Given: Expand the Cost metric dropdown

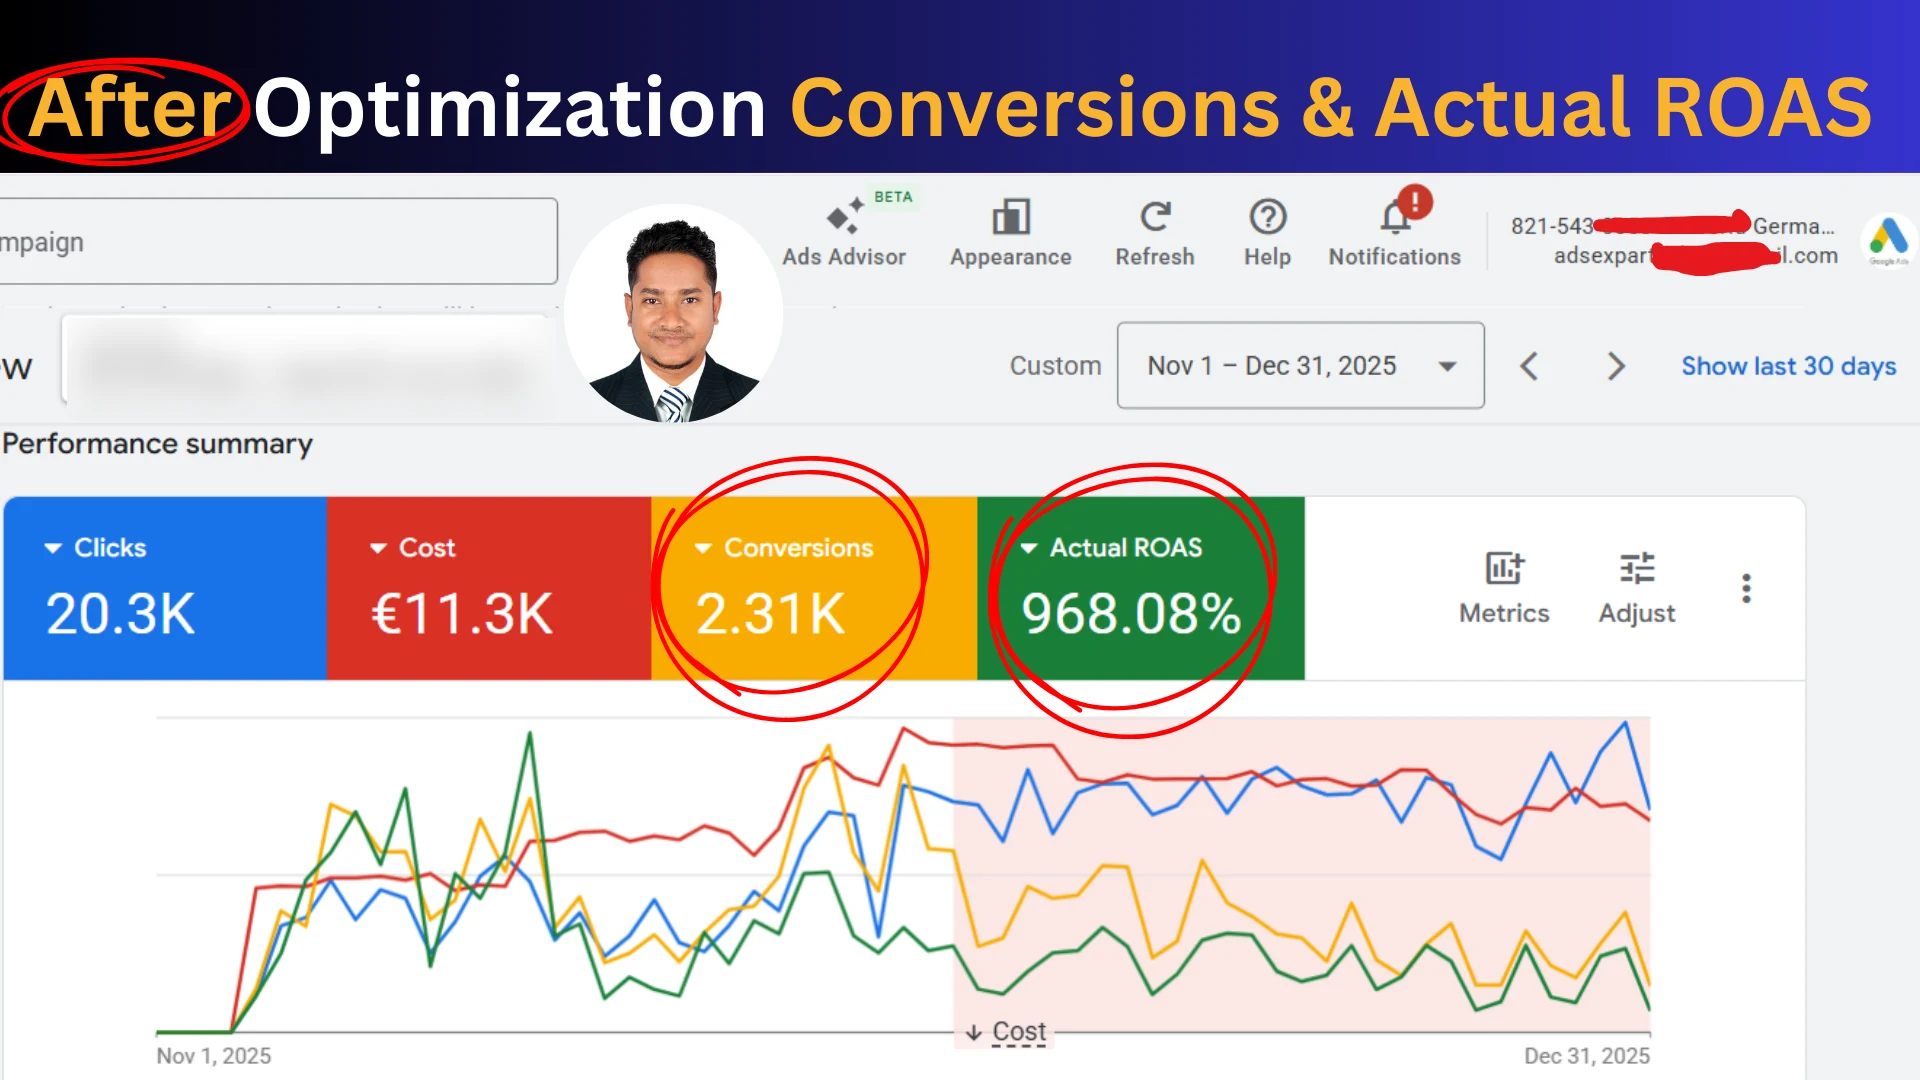Looking at the screenshot, I should coord(378,548).
